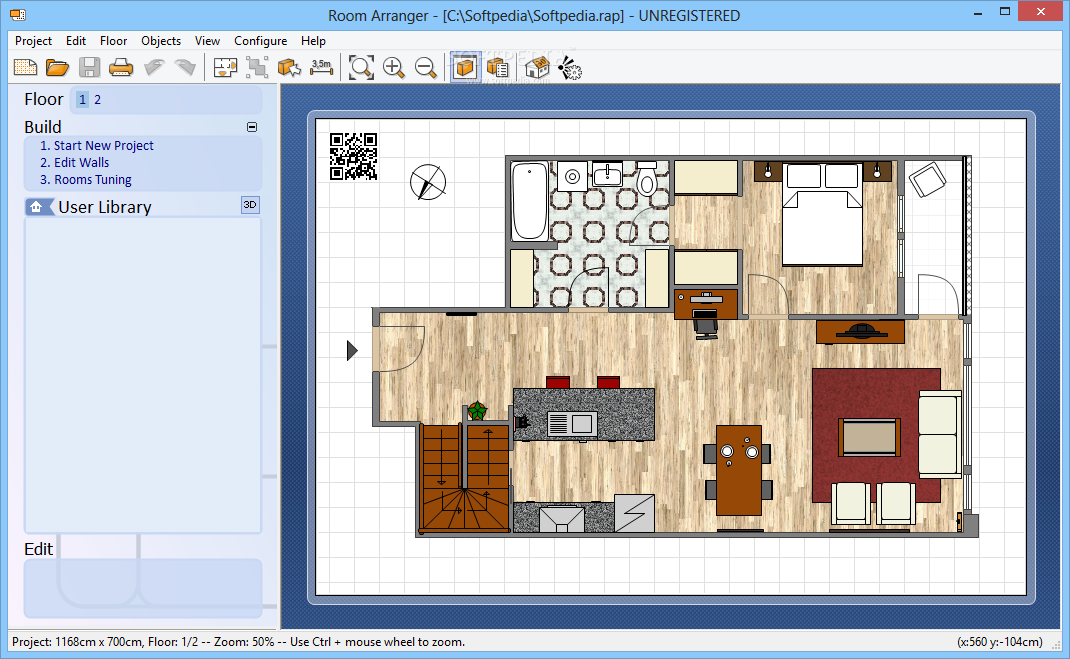
Task: Toggle the 3D preview in User Library
Action: pos(251,205)
